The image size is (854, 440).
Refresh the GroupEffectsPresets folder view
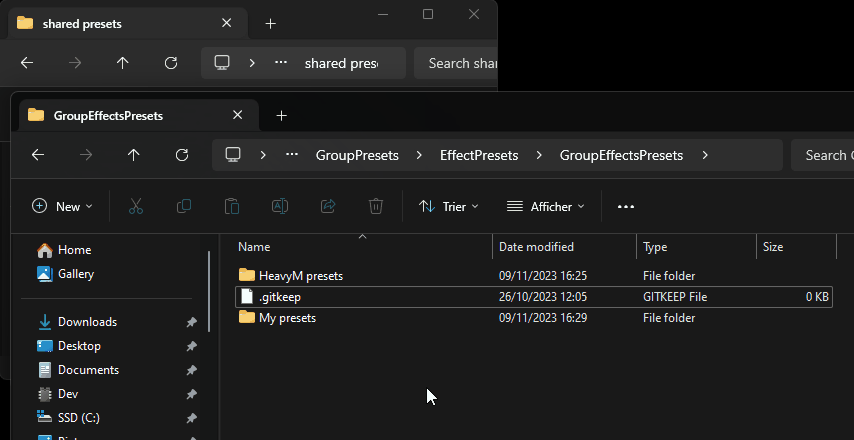182,155
